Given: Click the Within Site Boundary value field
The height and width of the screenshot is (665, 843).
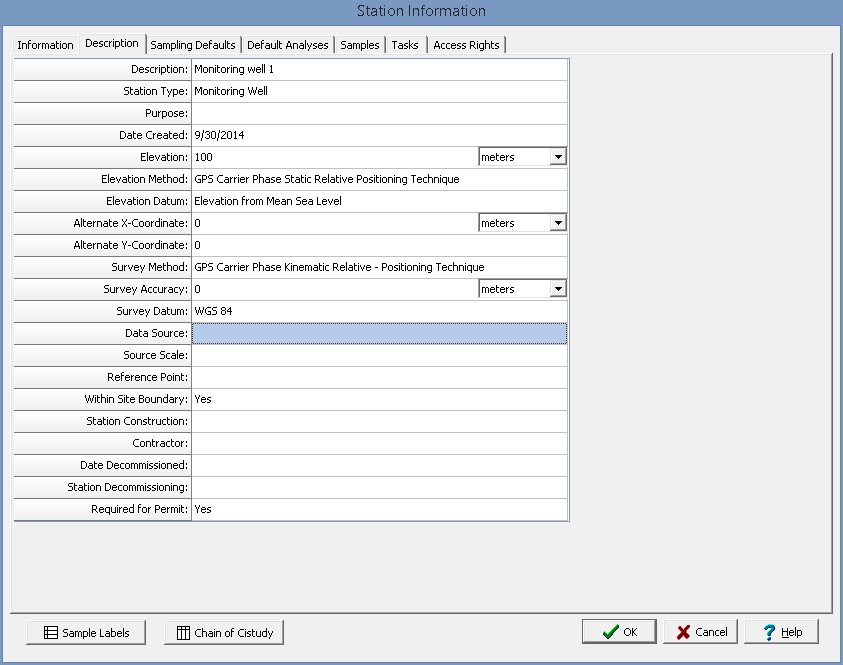Looking at the screenshot, I should pos(379,399).
